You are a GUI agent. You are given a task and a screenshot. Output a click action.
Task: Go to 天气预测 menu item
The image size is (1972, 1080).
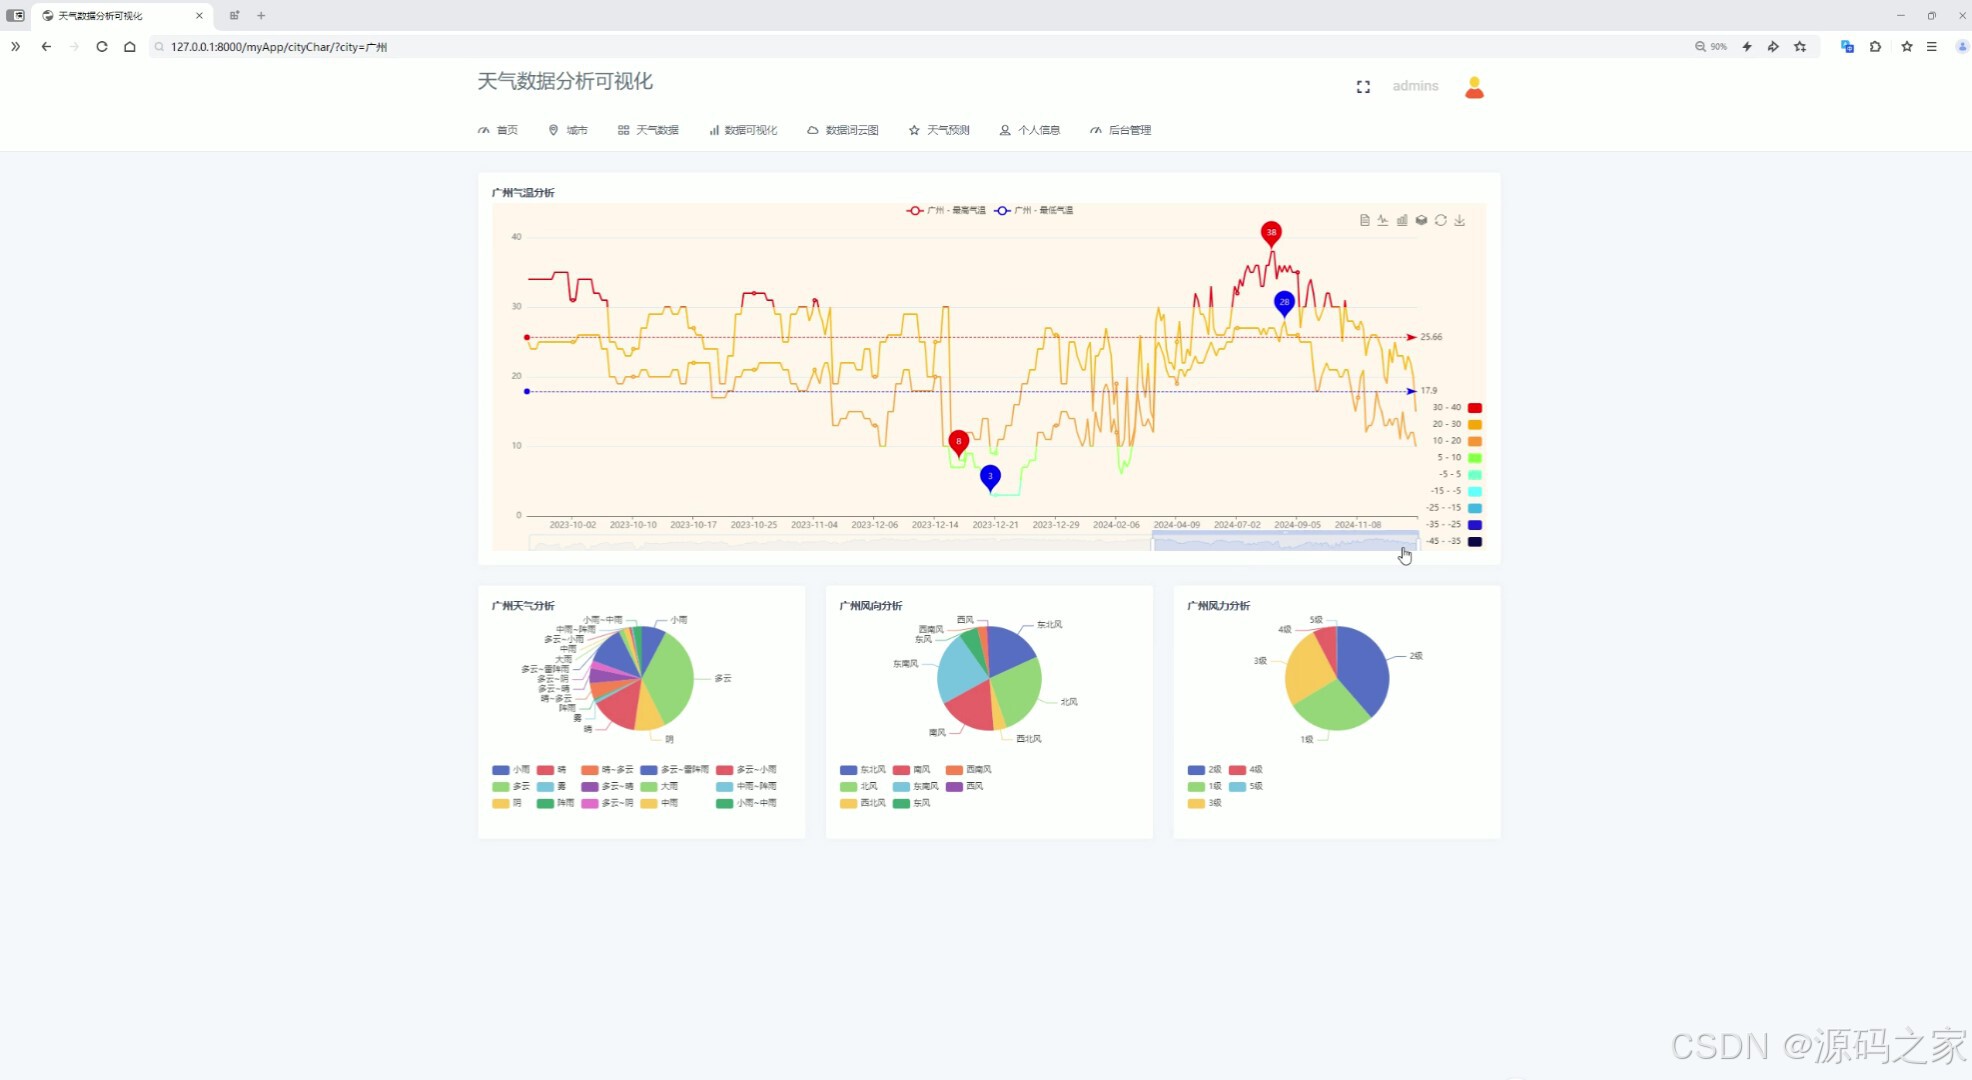coord(939,130)
